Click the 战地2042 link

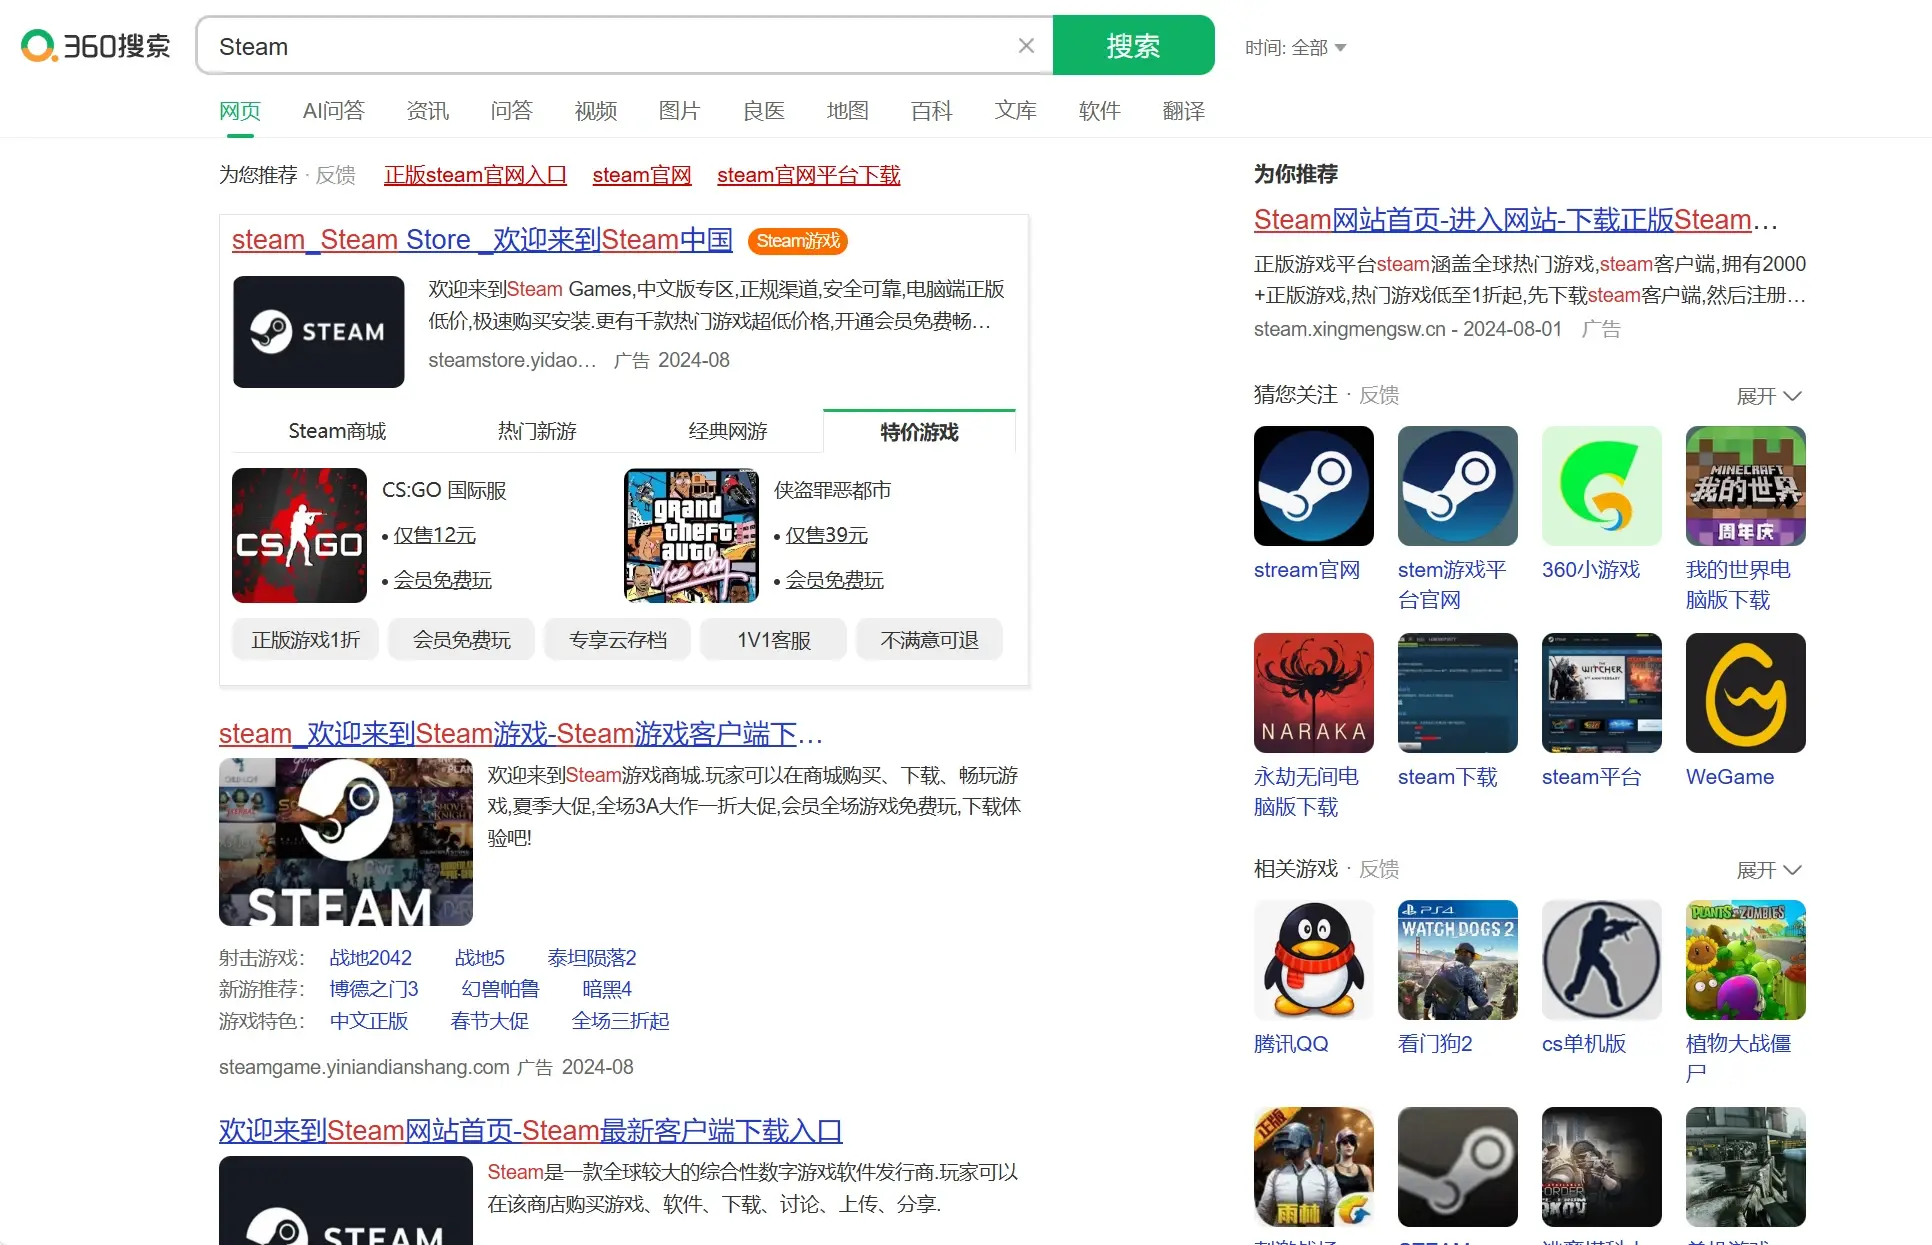(x=371, y=958)
